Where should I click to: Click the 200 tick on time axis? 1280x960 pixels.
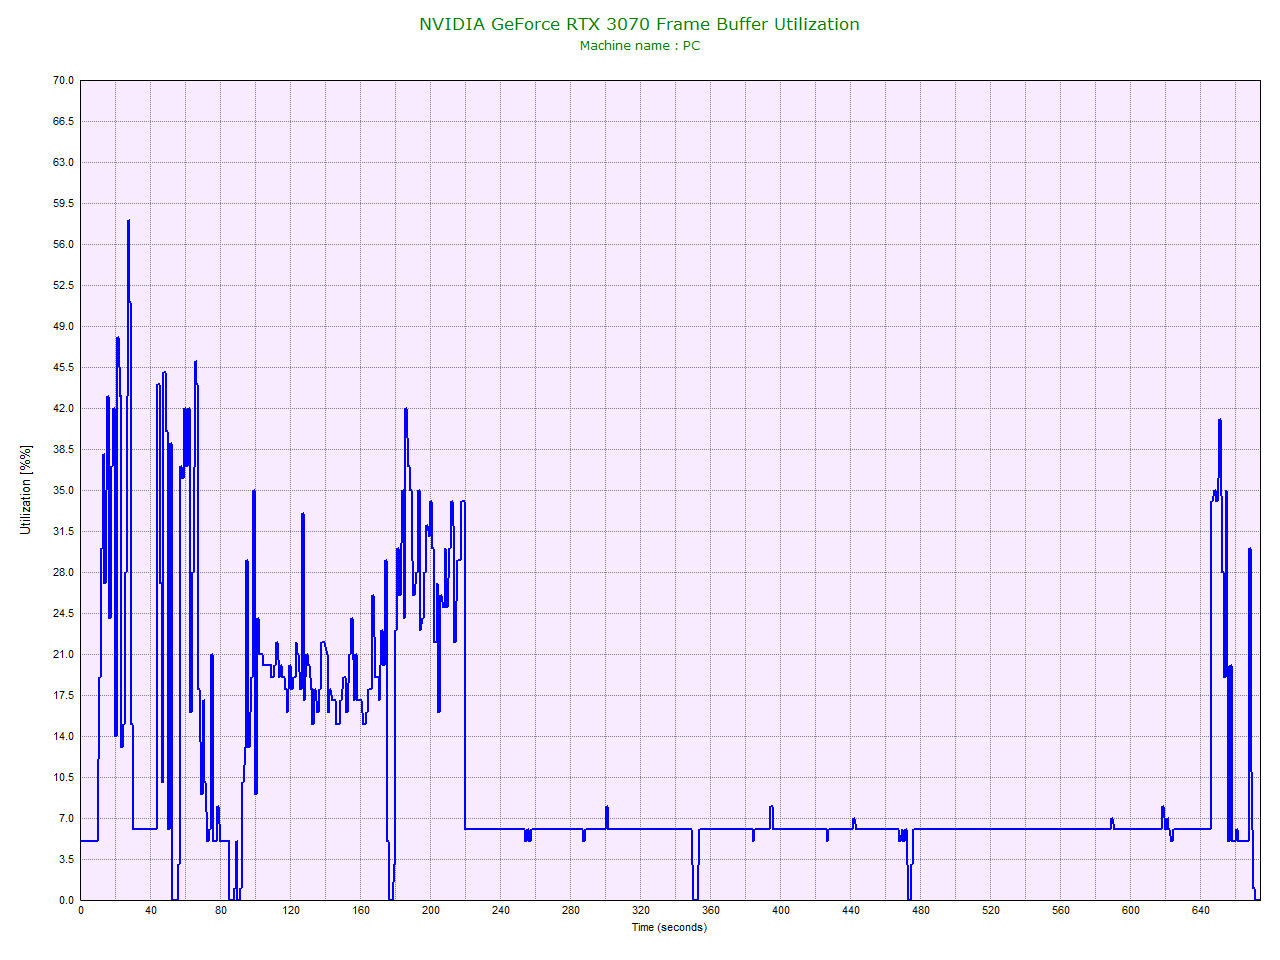[x=431, y=910]
